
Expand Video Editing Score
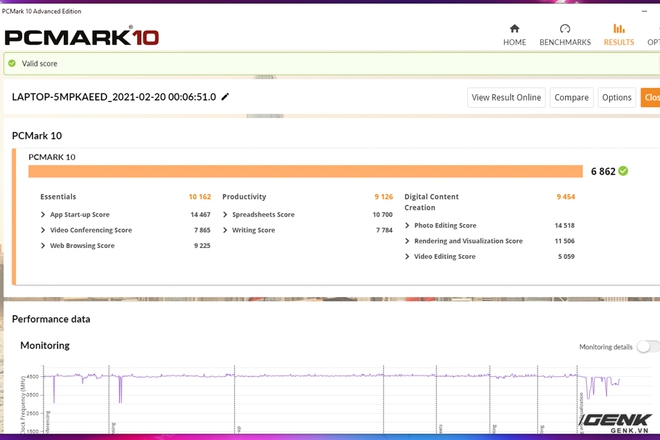407,256
